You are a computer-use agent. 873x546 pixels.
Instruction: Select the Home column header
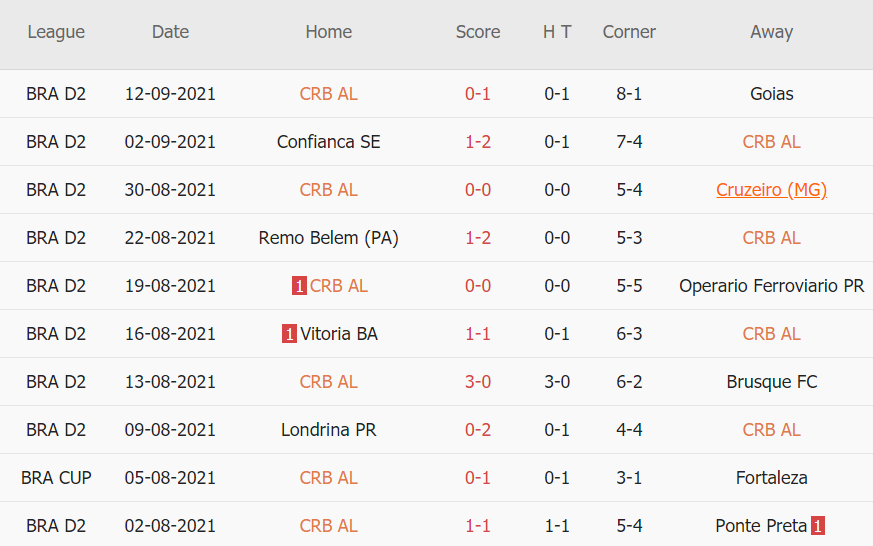[328, 32]
